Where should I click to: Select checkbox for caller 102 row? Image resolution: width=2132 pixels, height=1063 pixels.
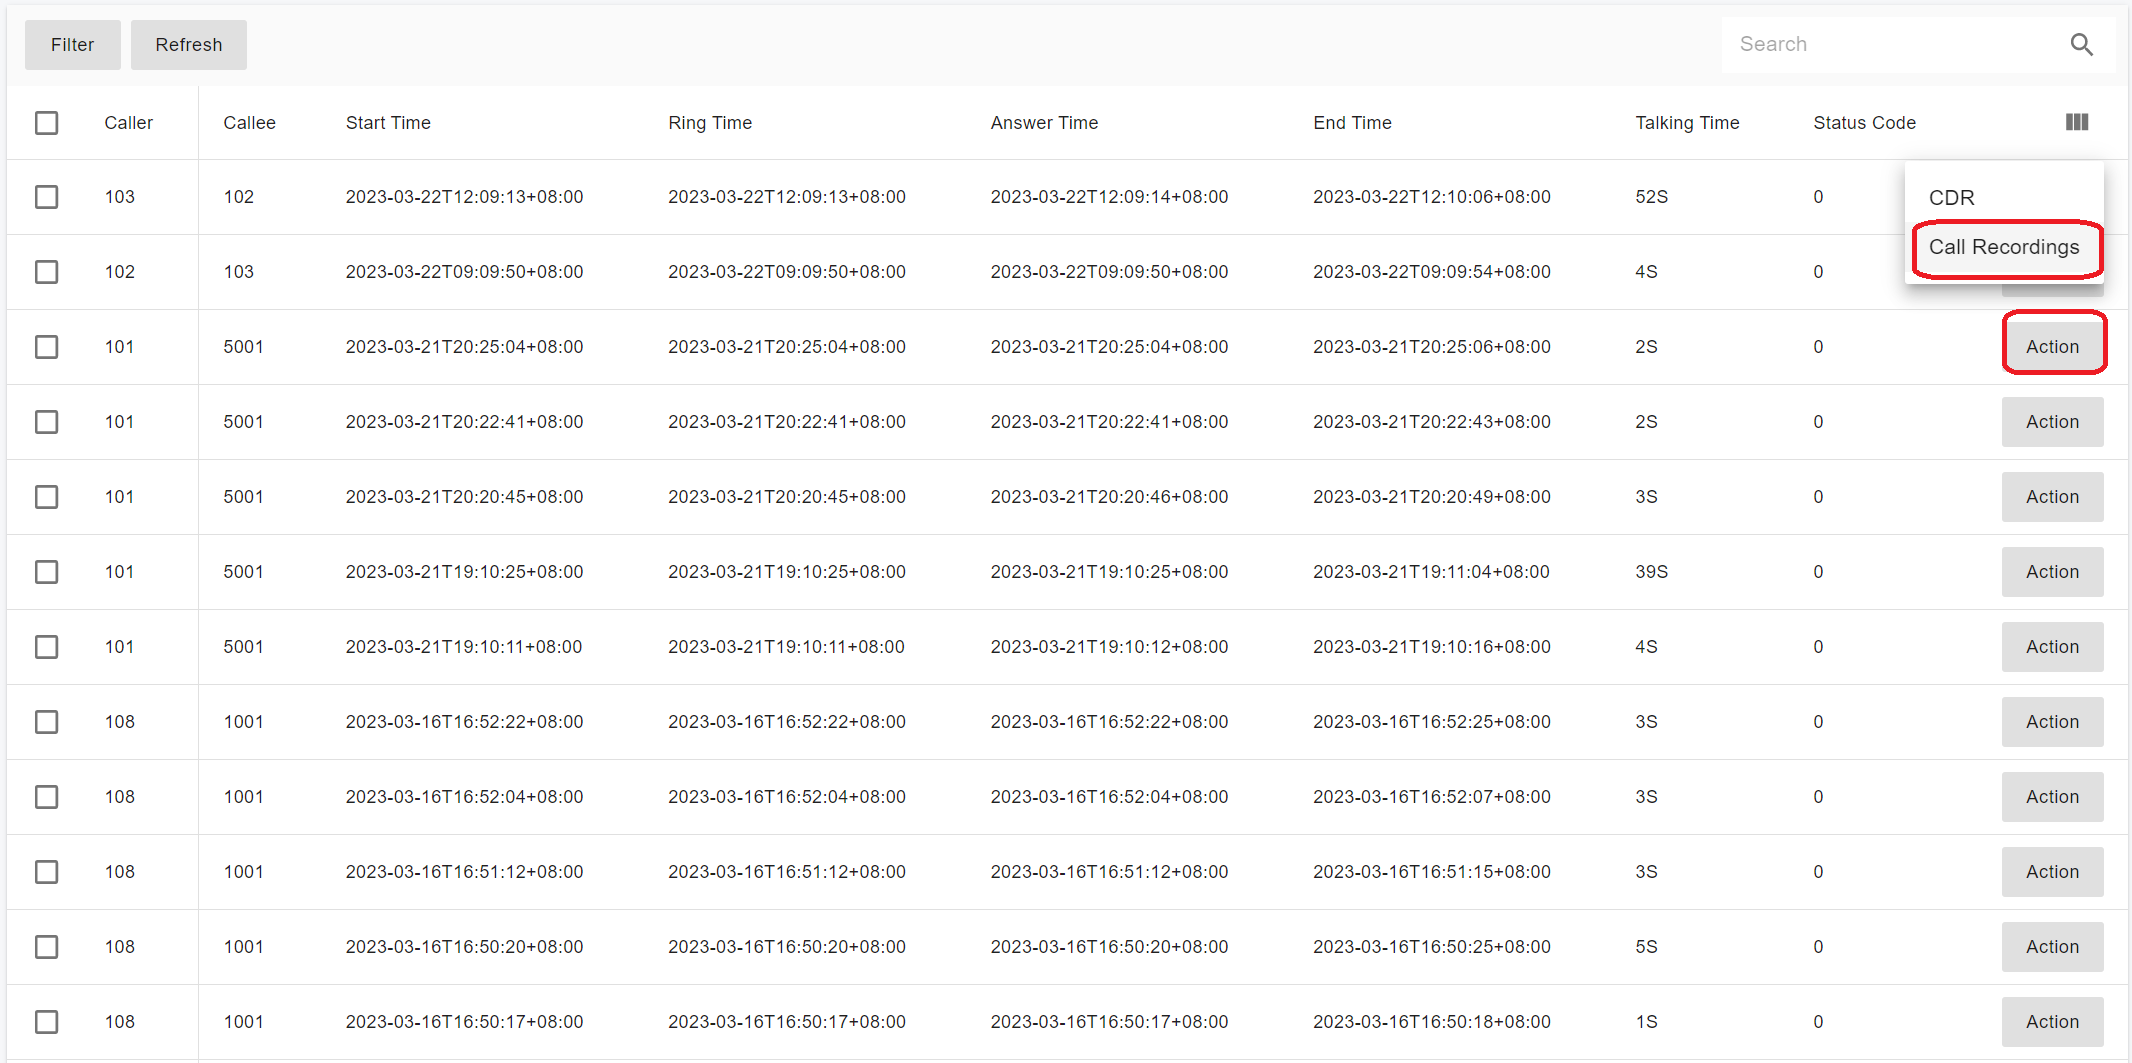pos(47,272)
